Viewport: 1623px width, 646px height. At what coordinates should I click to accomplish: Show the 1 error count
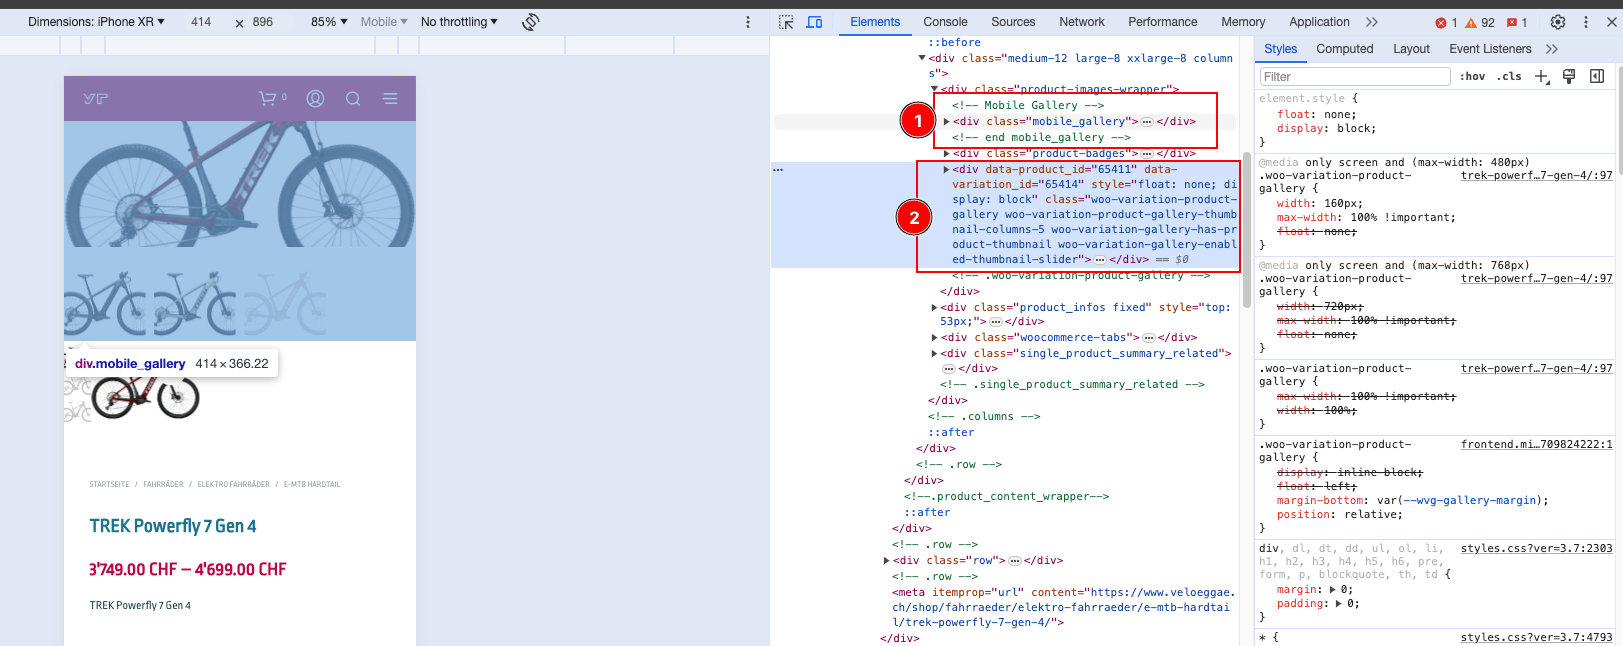pyautogui.click(x=1446, y=22)
